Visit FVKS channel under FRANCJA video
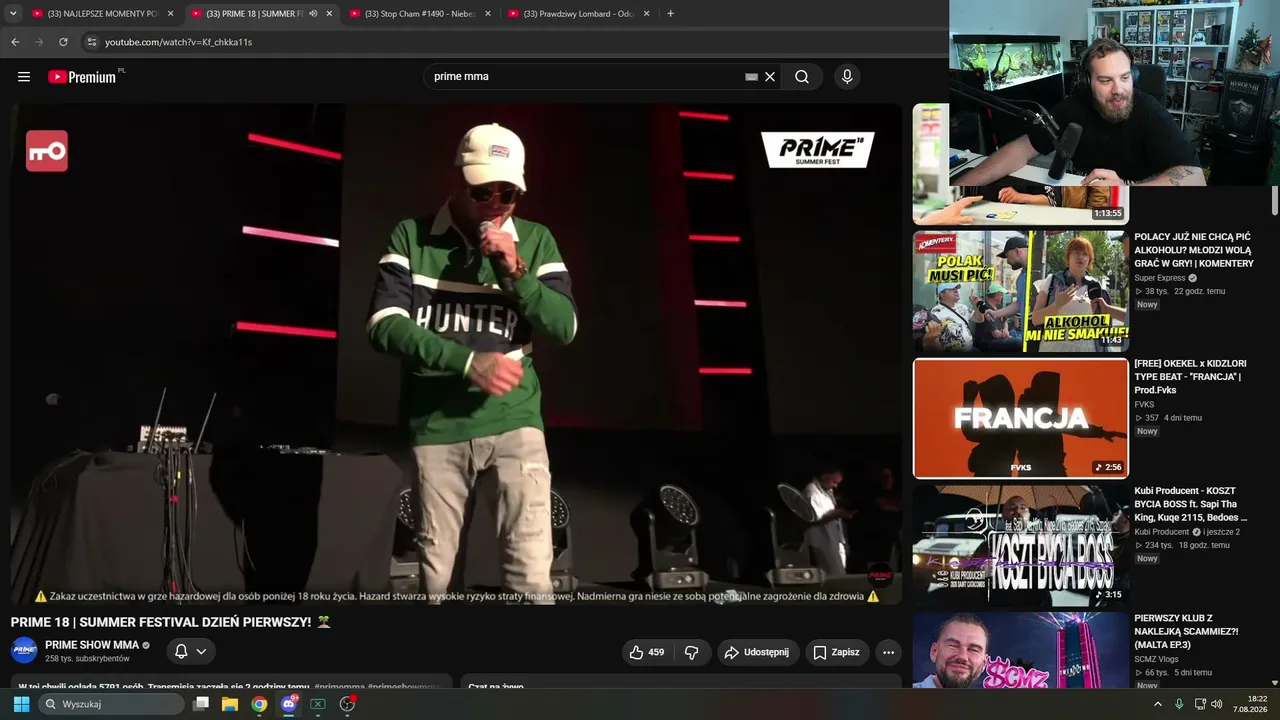 point(1144,405)
